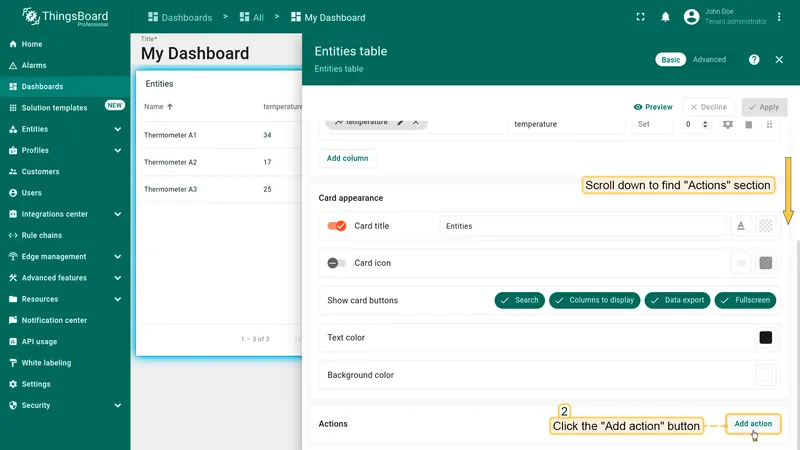Open notifications bell icon
This screenshot has width=800, height=450.
tap(665, 17)
